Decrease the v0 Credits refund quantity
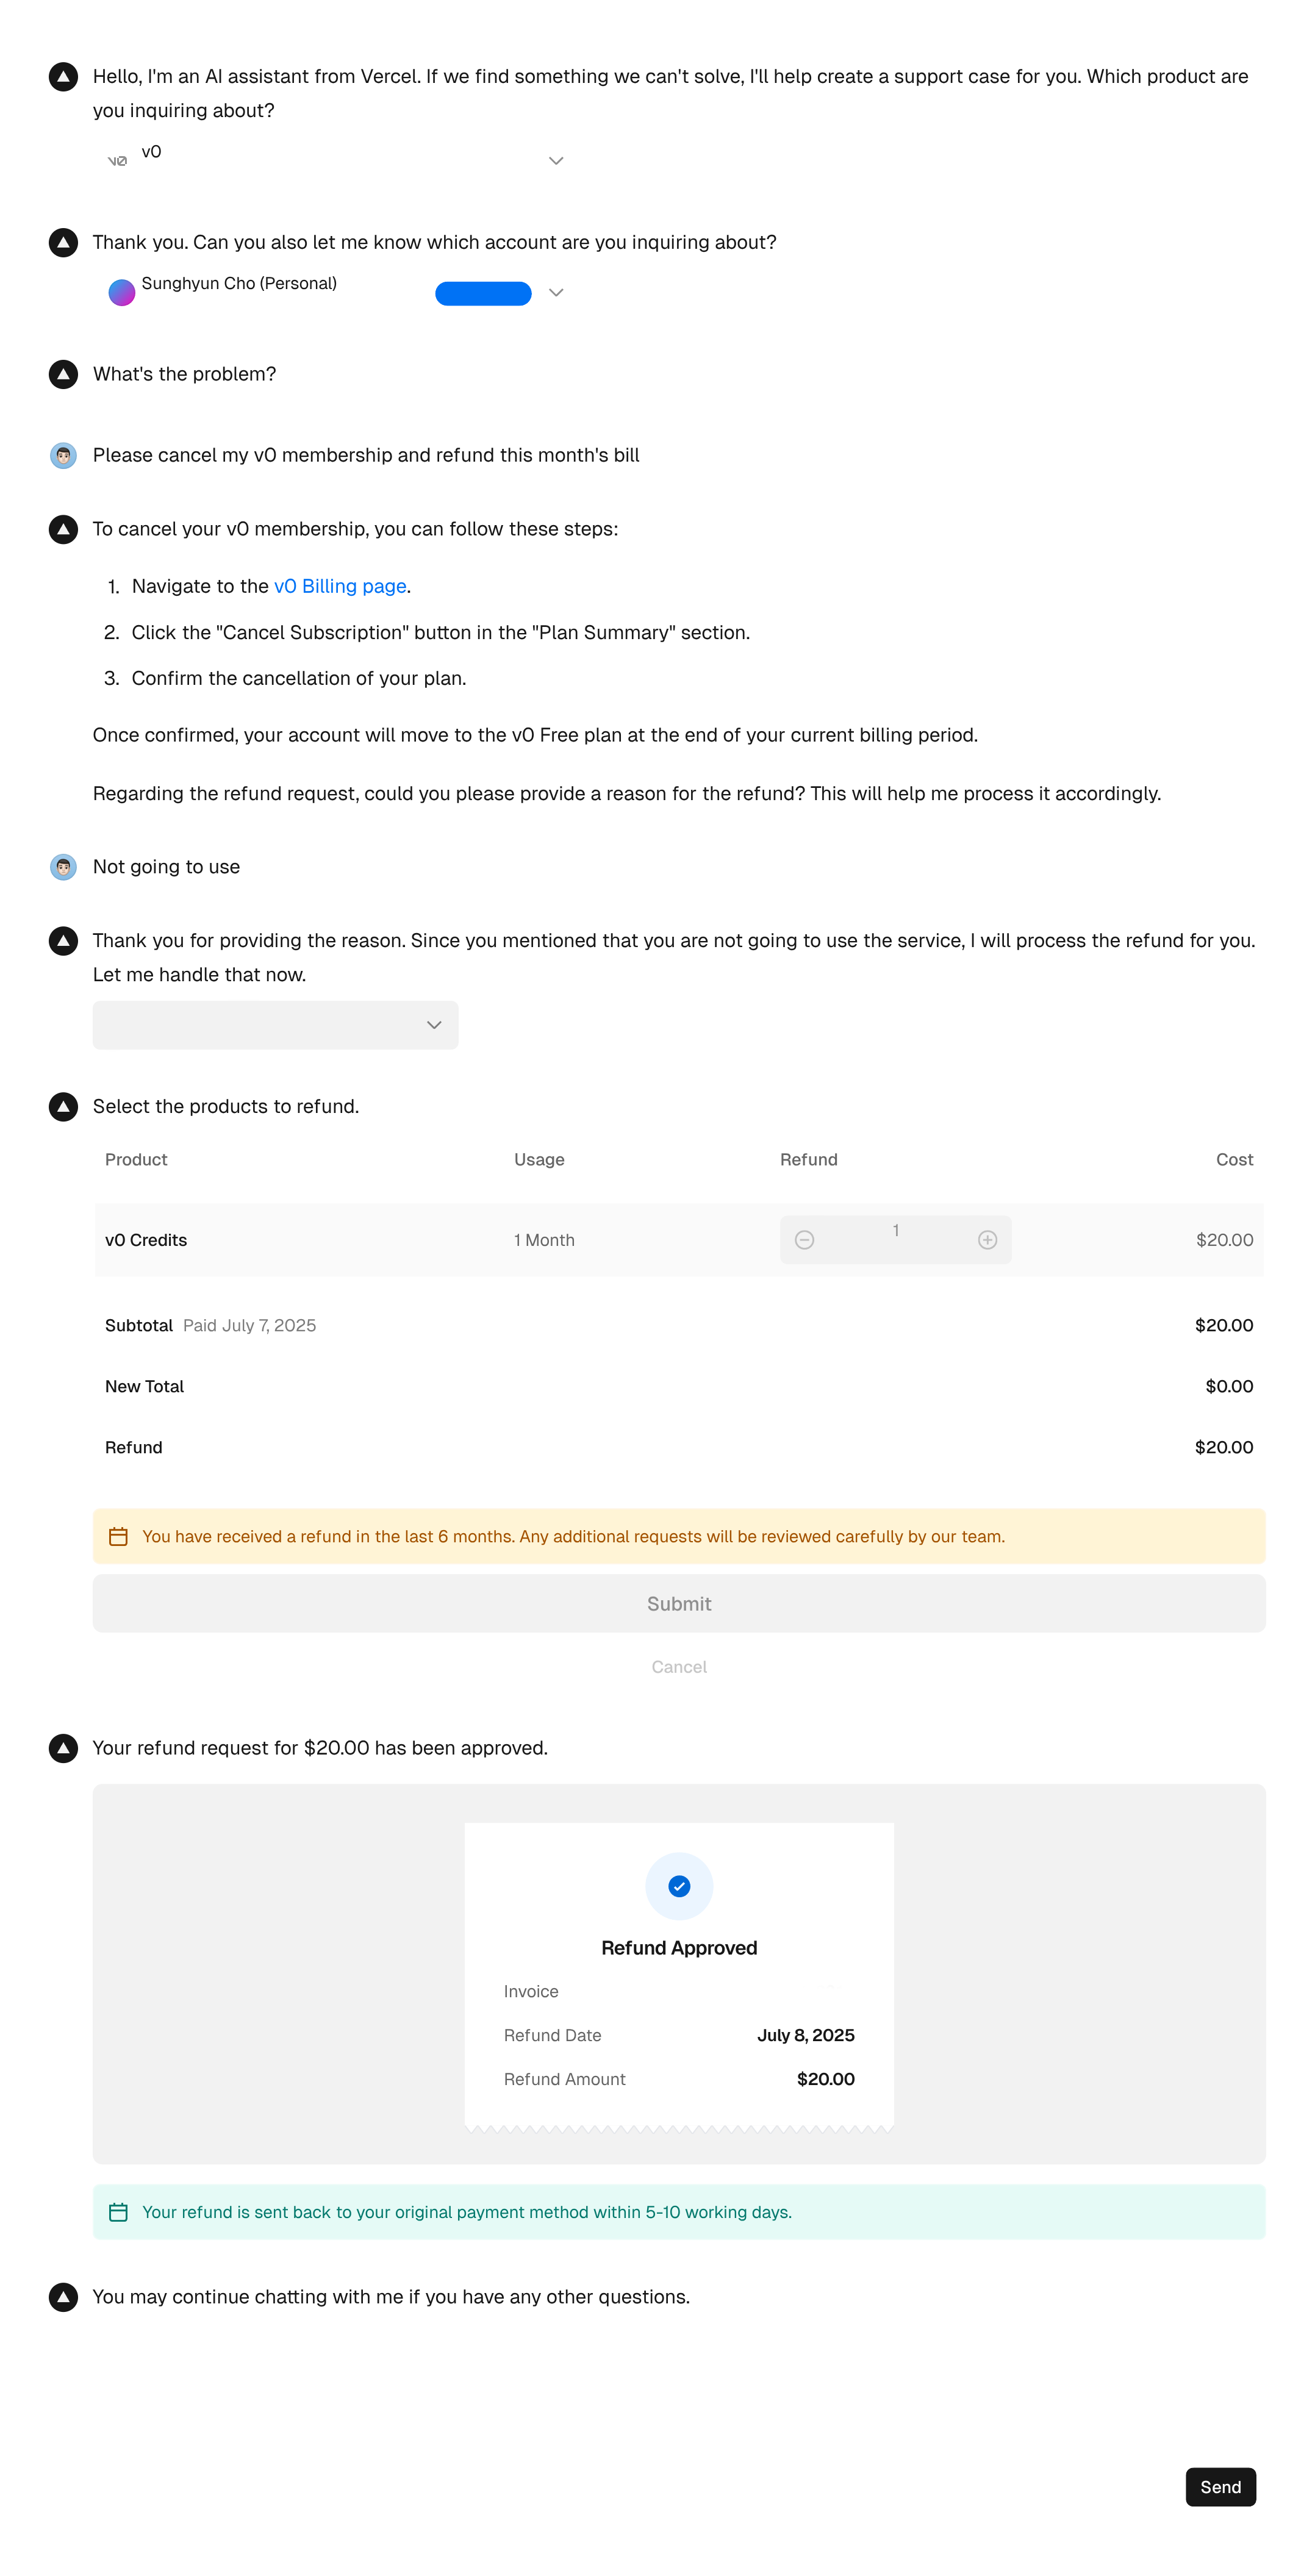1315x2576 pixels. coord(804,1240)
